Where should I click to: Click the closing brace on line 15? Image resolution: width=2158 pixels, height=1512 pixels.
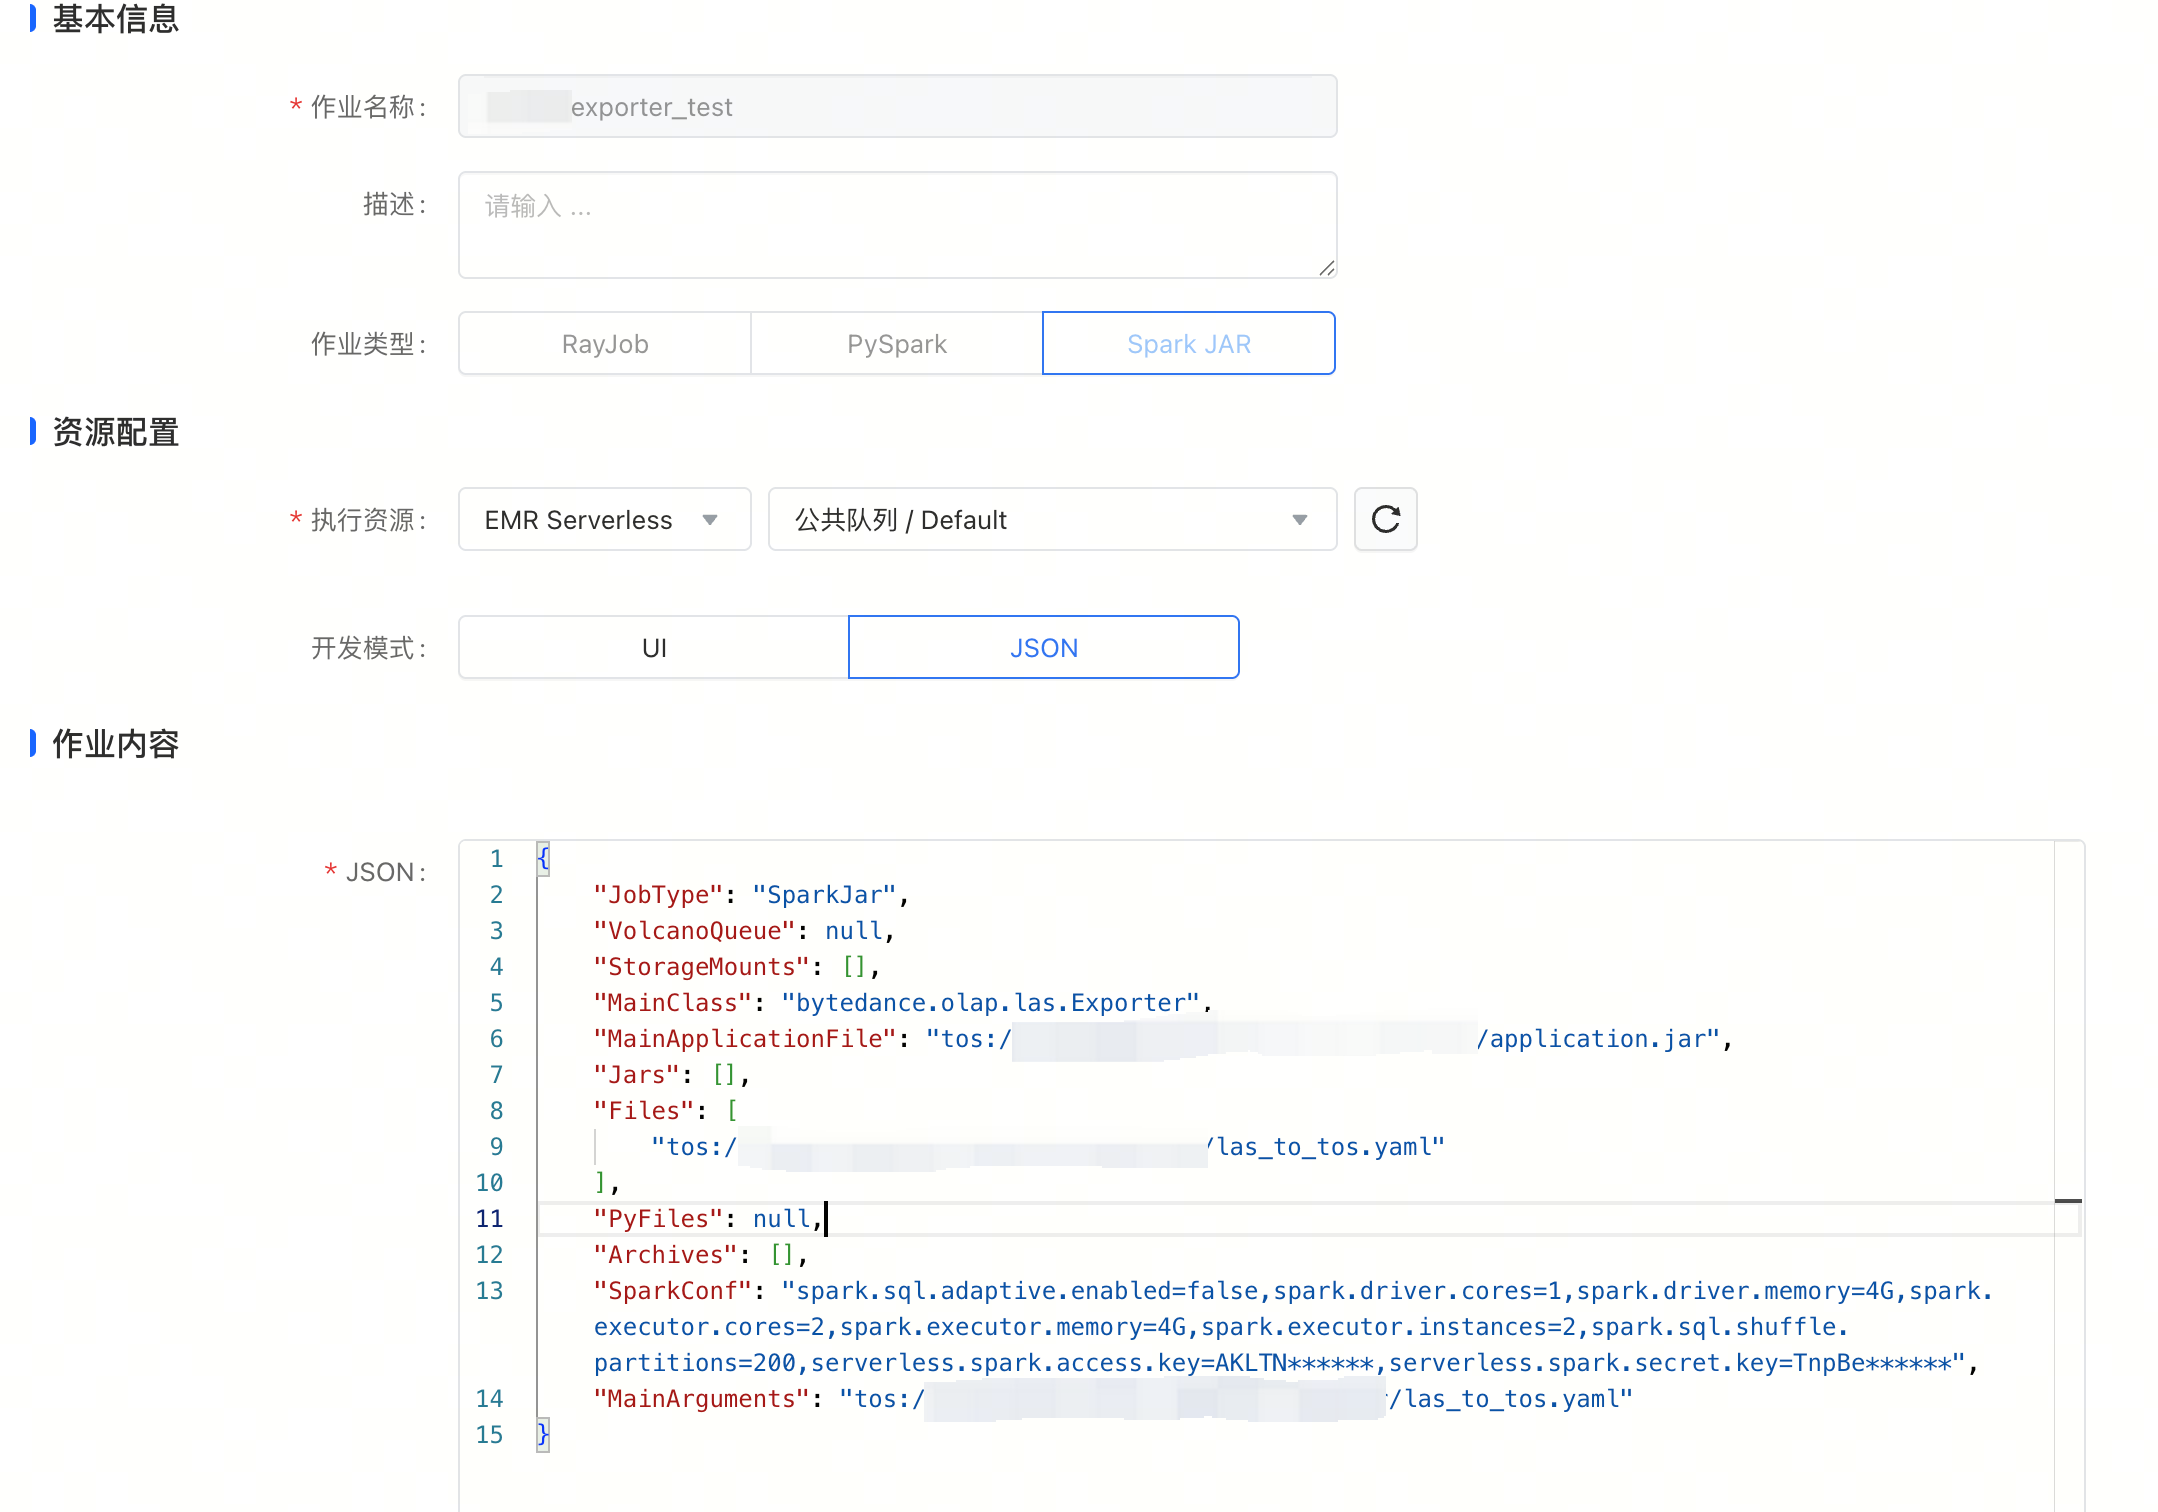(x=543, y=1435)
